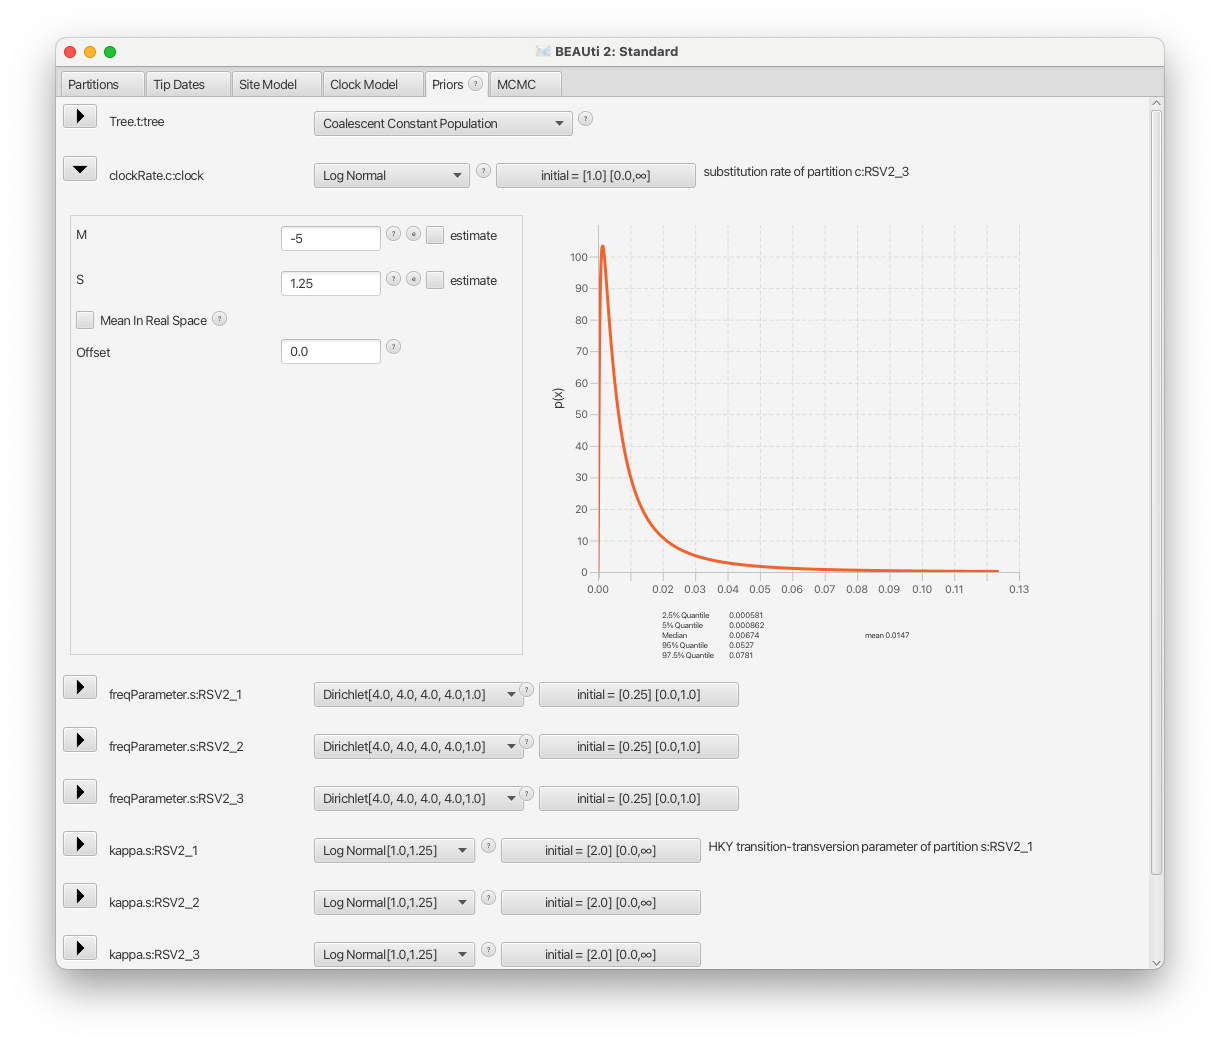Click question mark icon next to M field
Viewport: 1220px width, 1043px height.
click(x=394, y=233)
